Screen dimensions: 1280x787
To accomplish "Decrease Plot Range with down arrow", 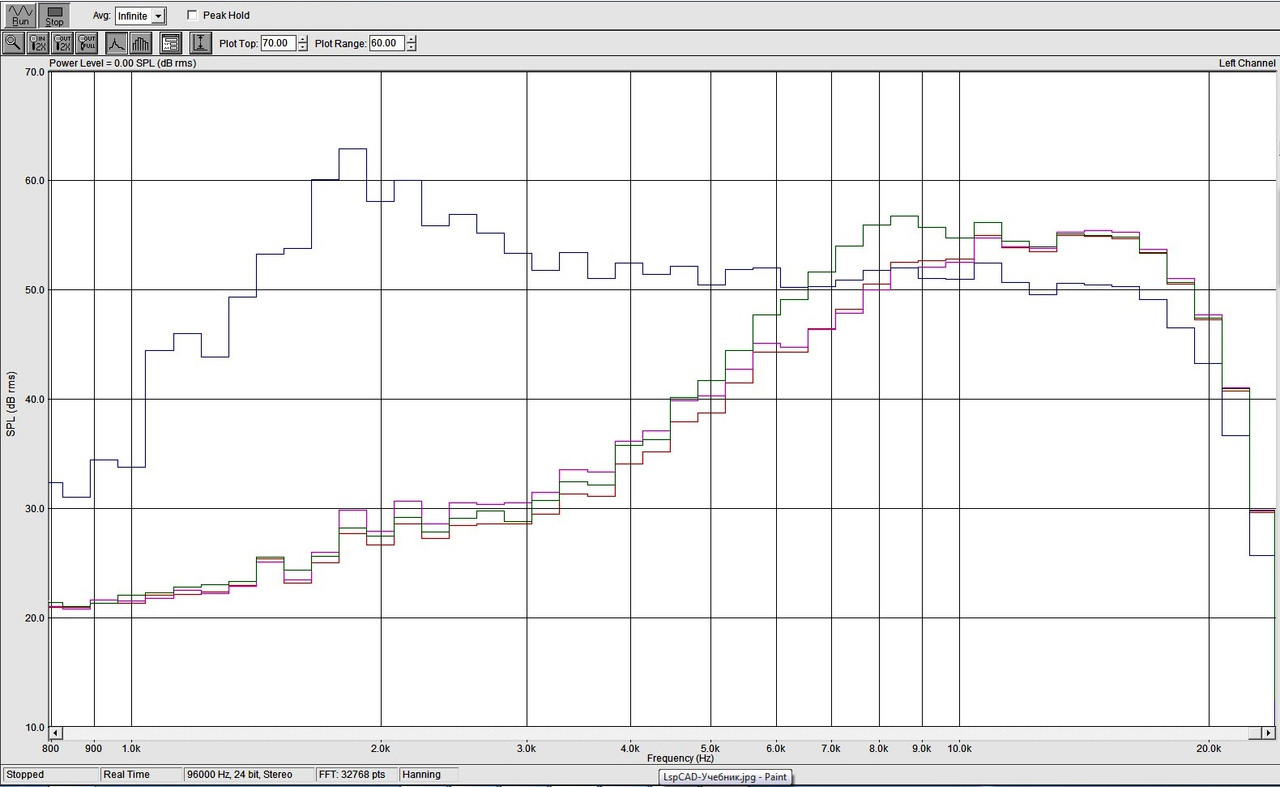I will [x=411, y=47].
